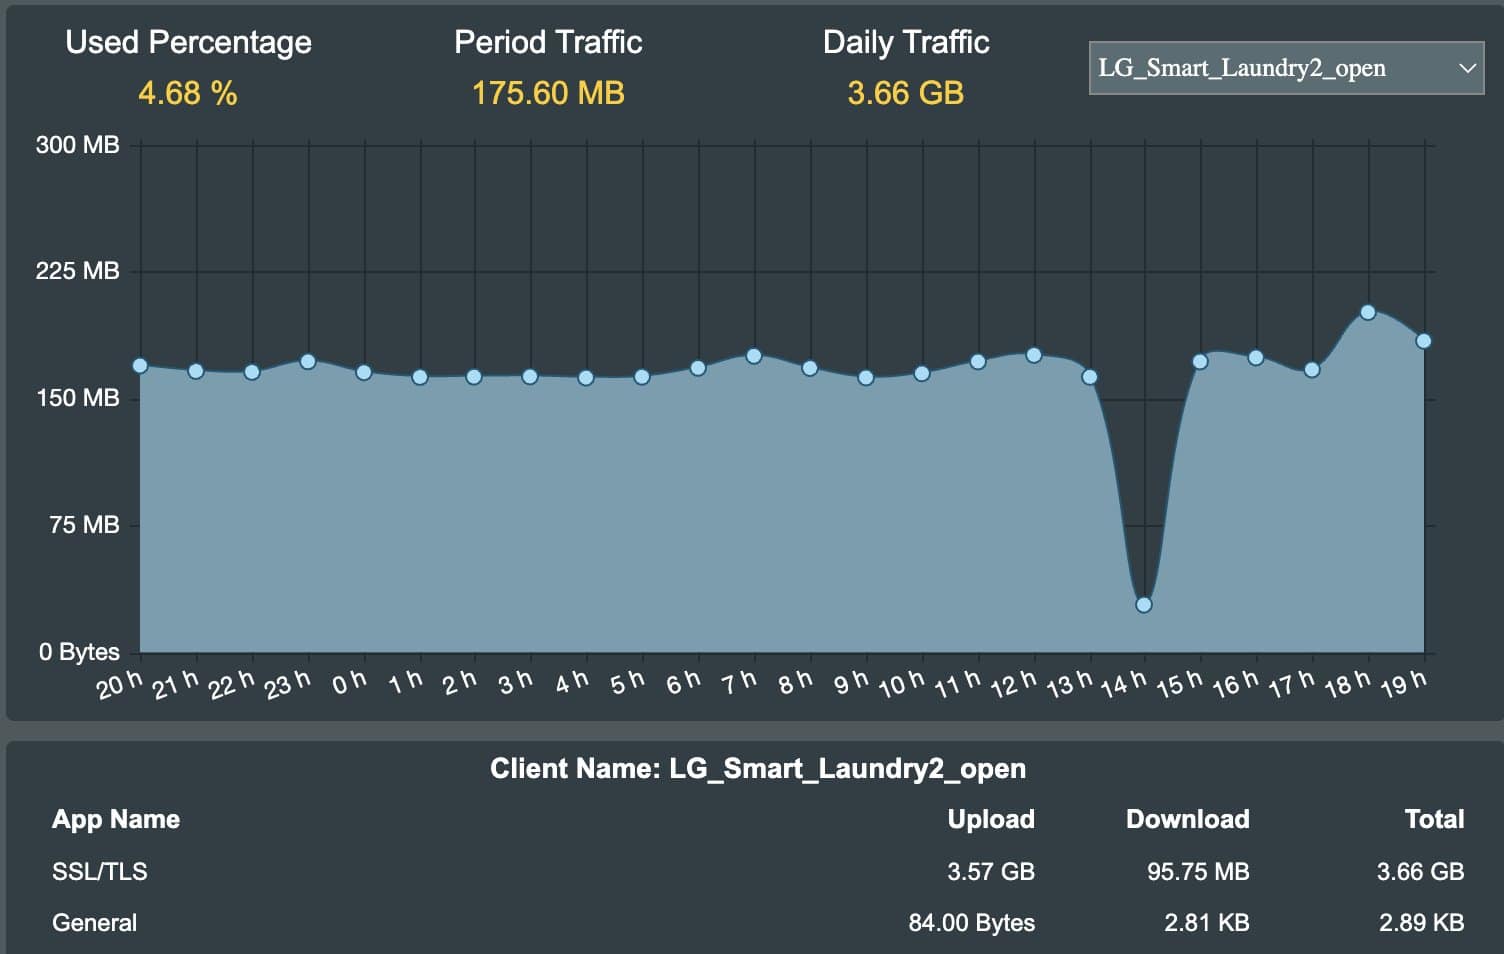Click the data point at 19h

pyautogui.click(x=1424, y=342)
